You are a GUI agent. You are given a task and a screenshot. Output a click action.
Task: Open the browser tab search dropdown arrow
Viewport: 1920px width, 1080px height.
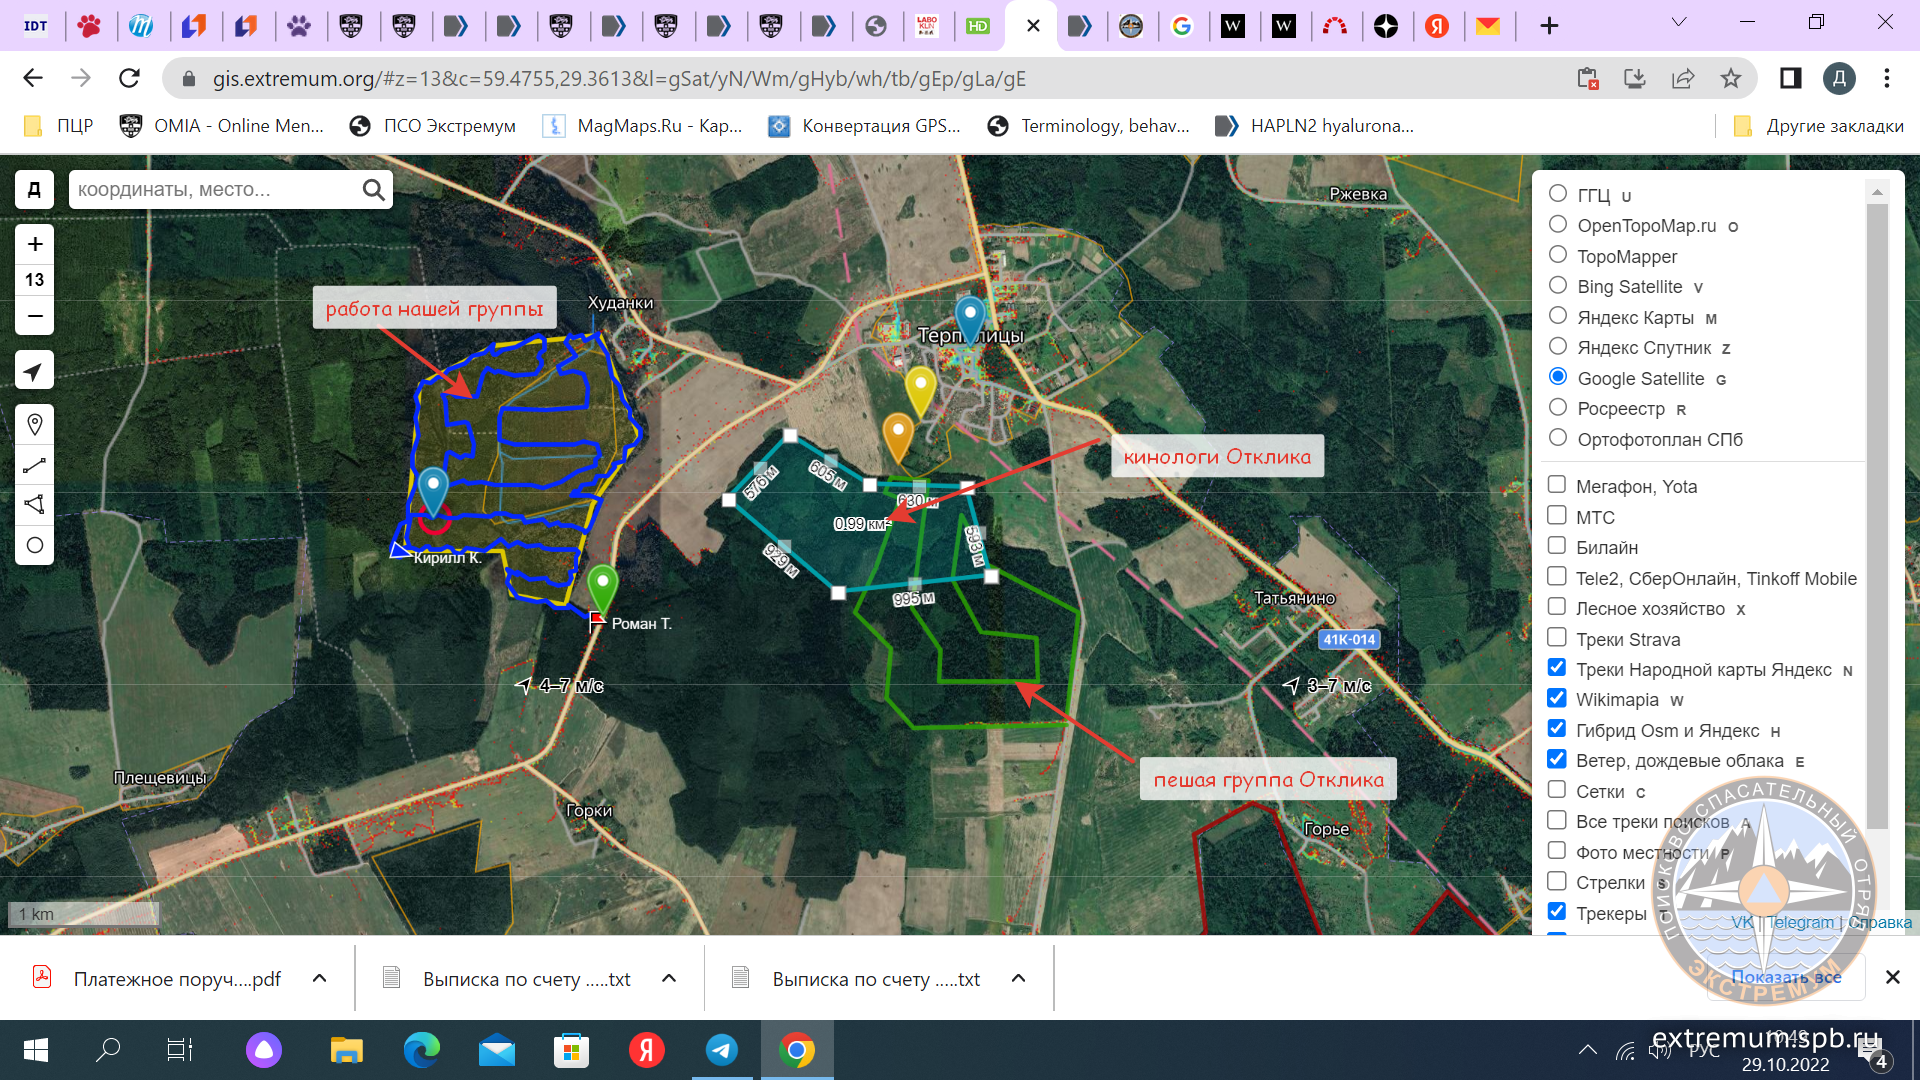click(1679, 22)
